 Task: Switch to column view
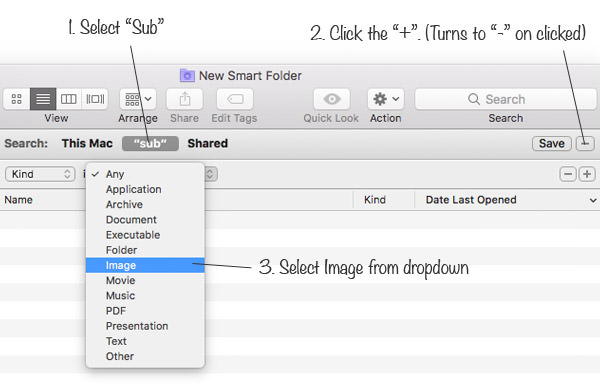(x=69, y=99)
